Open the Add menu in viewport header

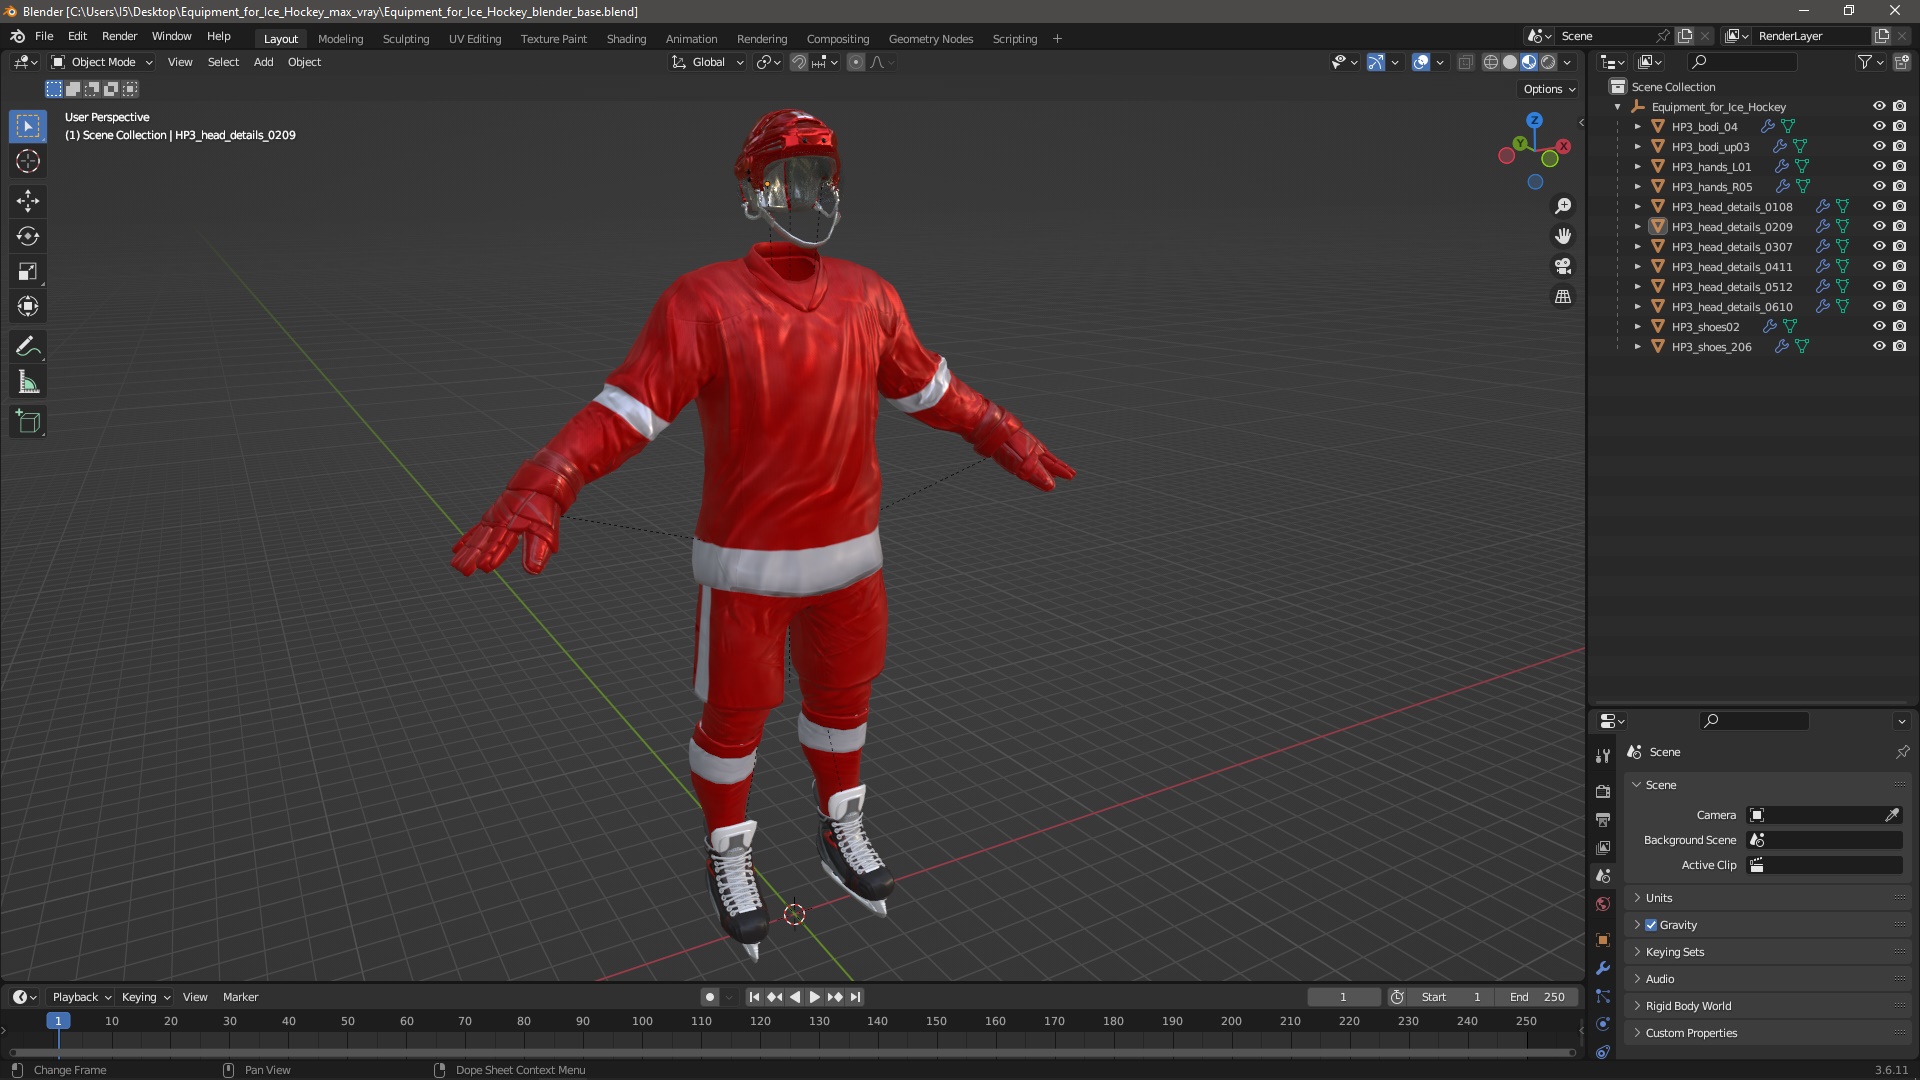[x=263, y=62]
